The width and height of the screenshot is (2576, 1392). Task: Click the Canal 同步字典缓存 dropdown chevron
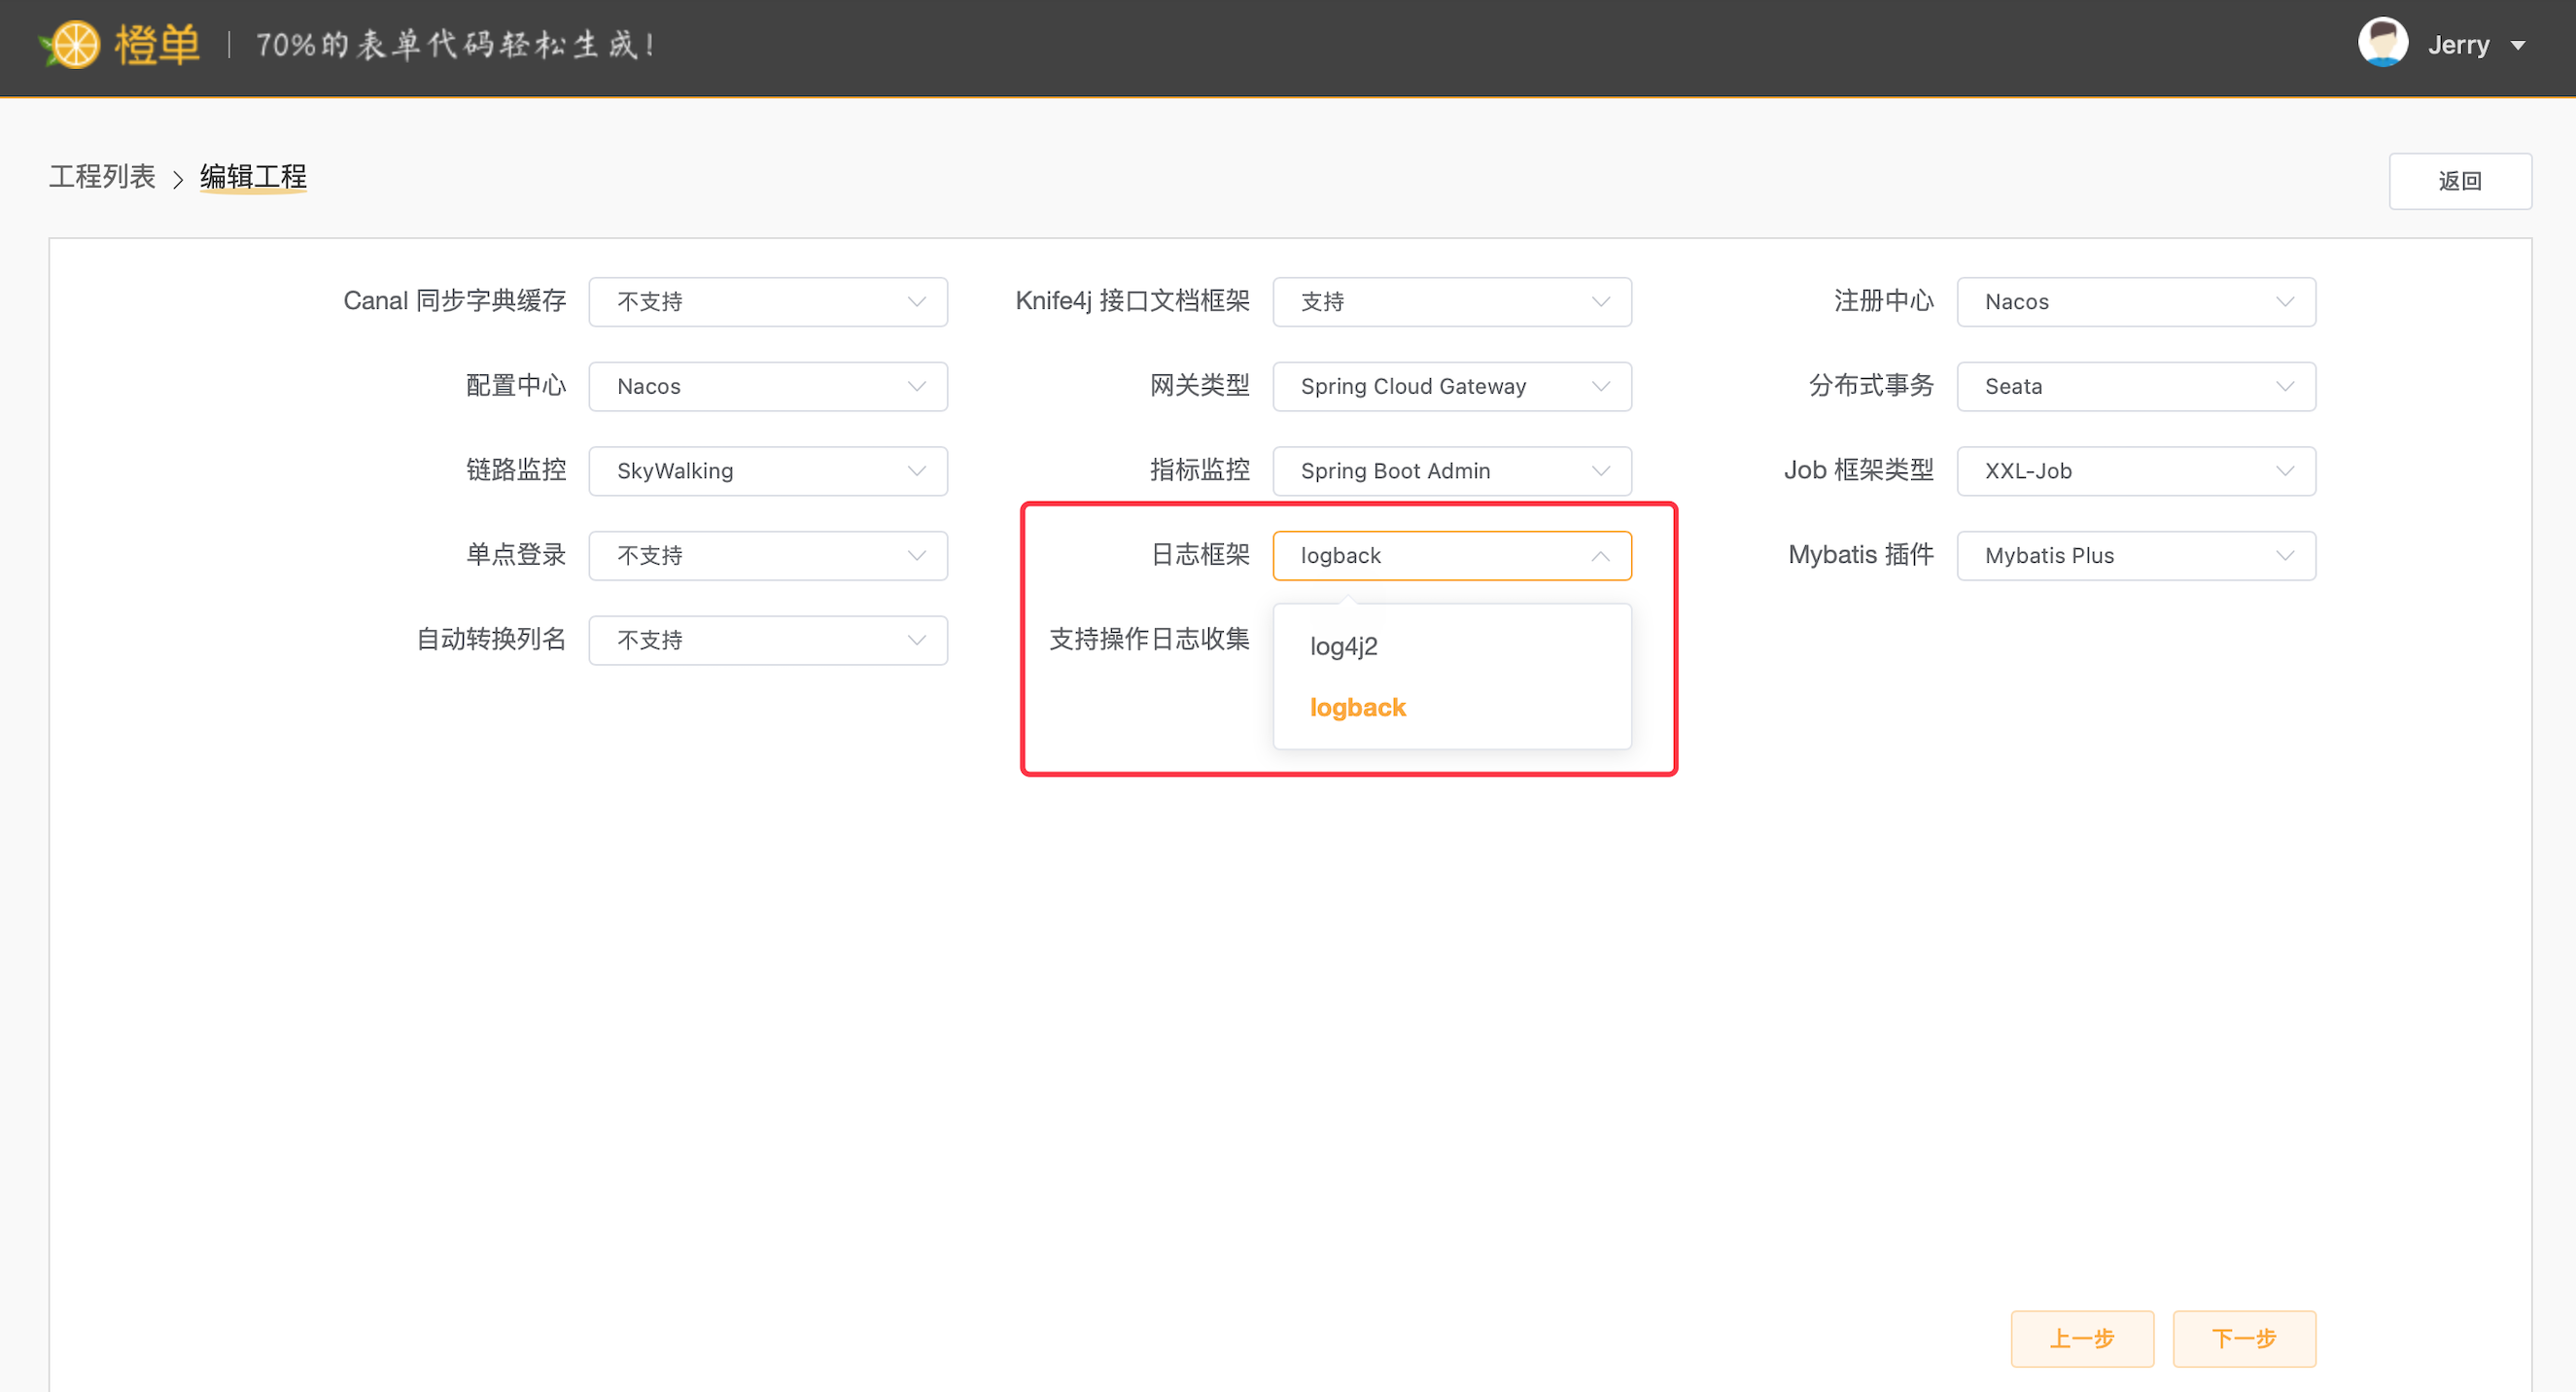pos(916,302)
